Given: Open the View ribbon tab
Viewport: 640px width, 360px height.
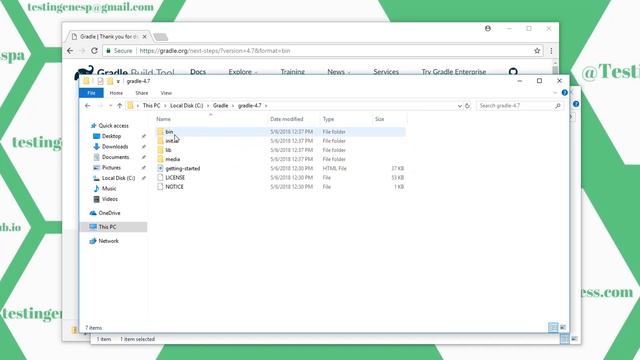Looking at the screenshot, I should click(x=166, y=93).
